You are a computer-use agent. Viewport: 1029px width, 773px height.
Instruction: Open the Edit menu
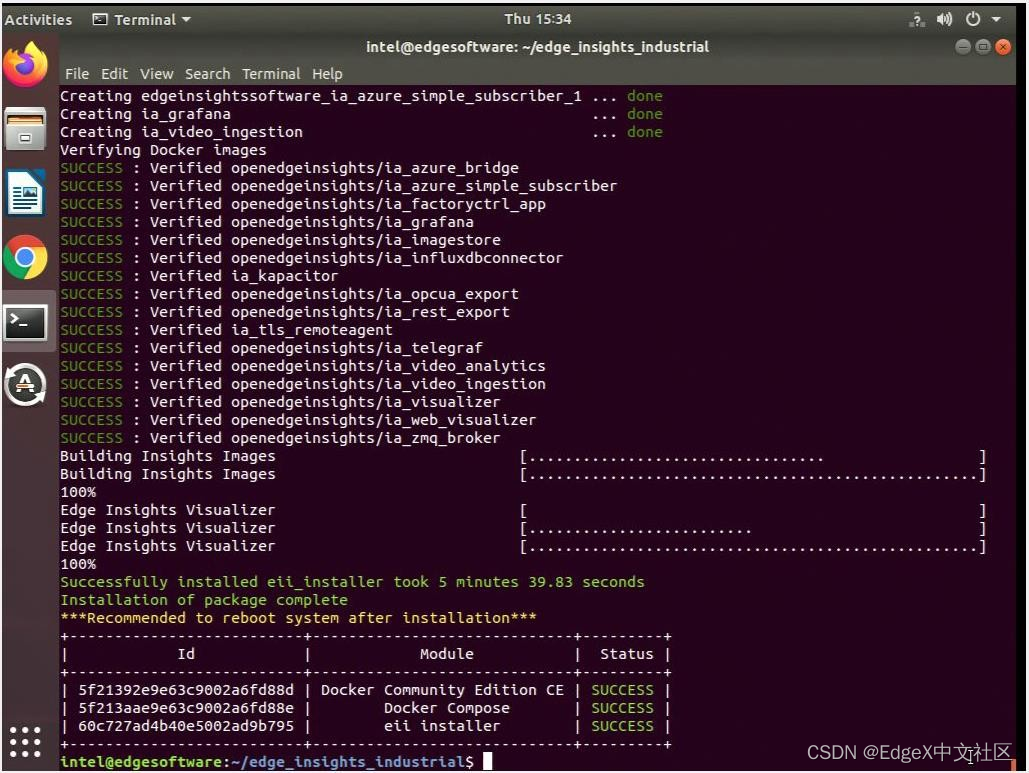[114, 73]
